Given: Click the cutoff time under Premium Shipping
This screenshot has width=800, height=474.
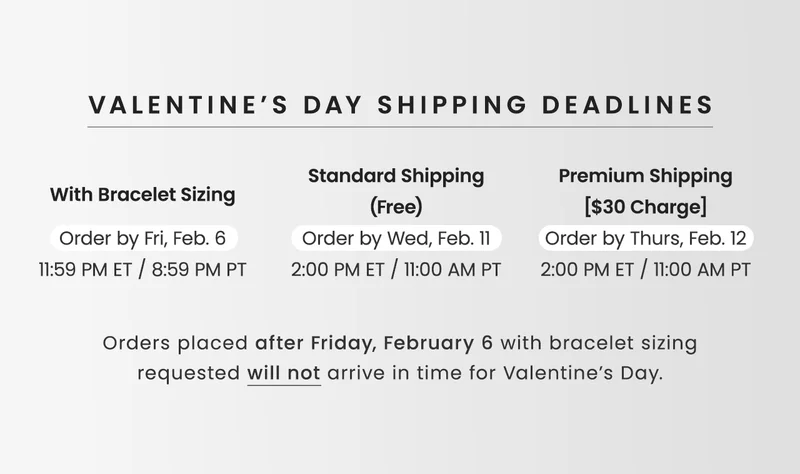Looking at the screenshot, I should (x=646, y=270).
